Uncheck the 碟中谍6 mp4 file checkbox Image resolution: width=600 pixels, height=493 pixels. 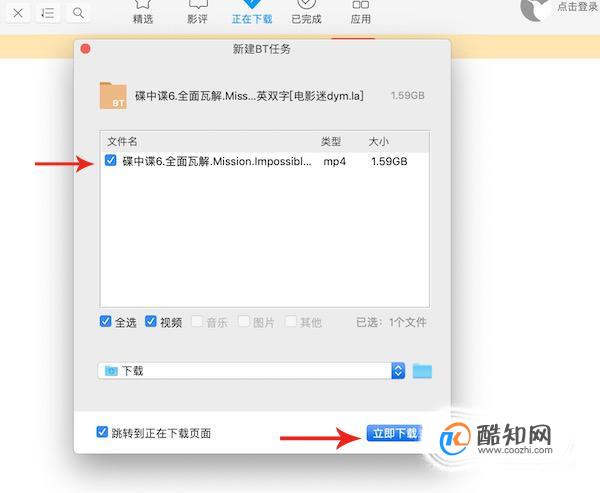point(111,160)
